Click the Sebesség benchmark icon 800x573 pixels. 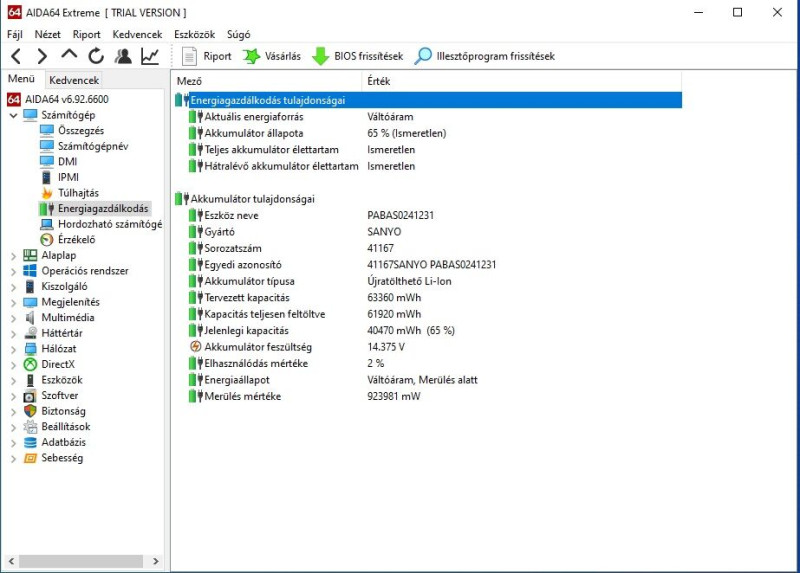pyautogui.click(x=31, y=458)
